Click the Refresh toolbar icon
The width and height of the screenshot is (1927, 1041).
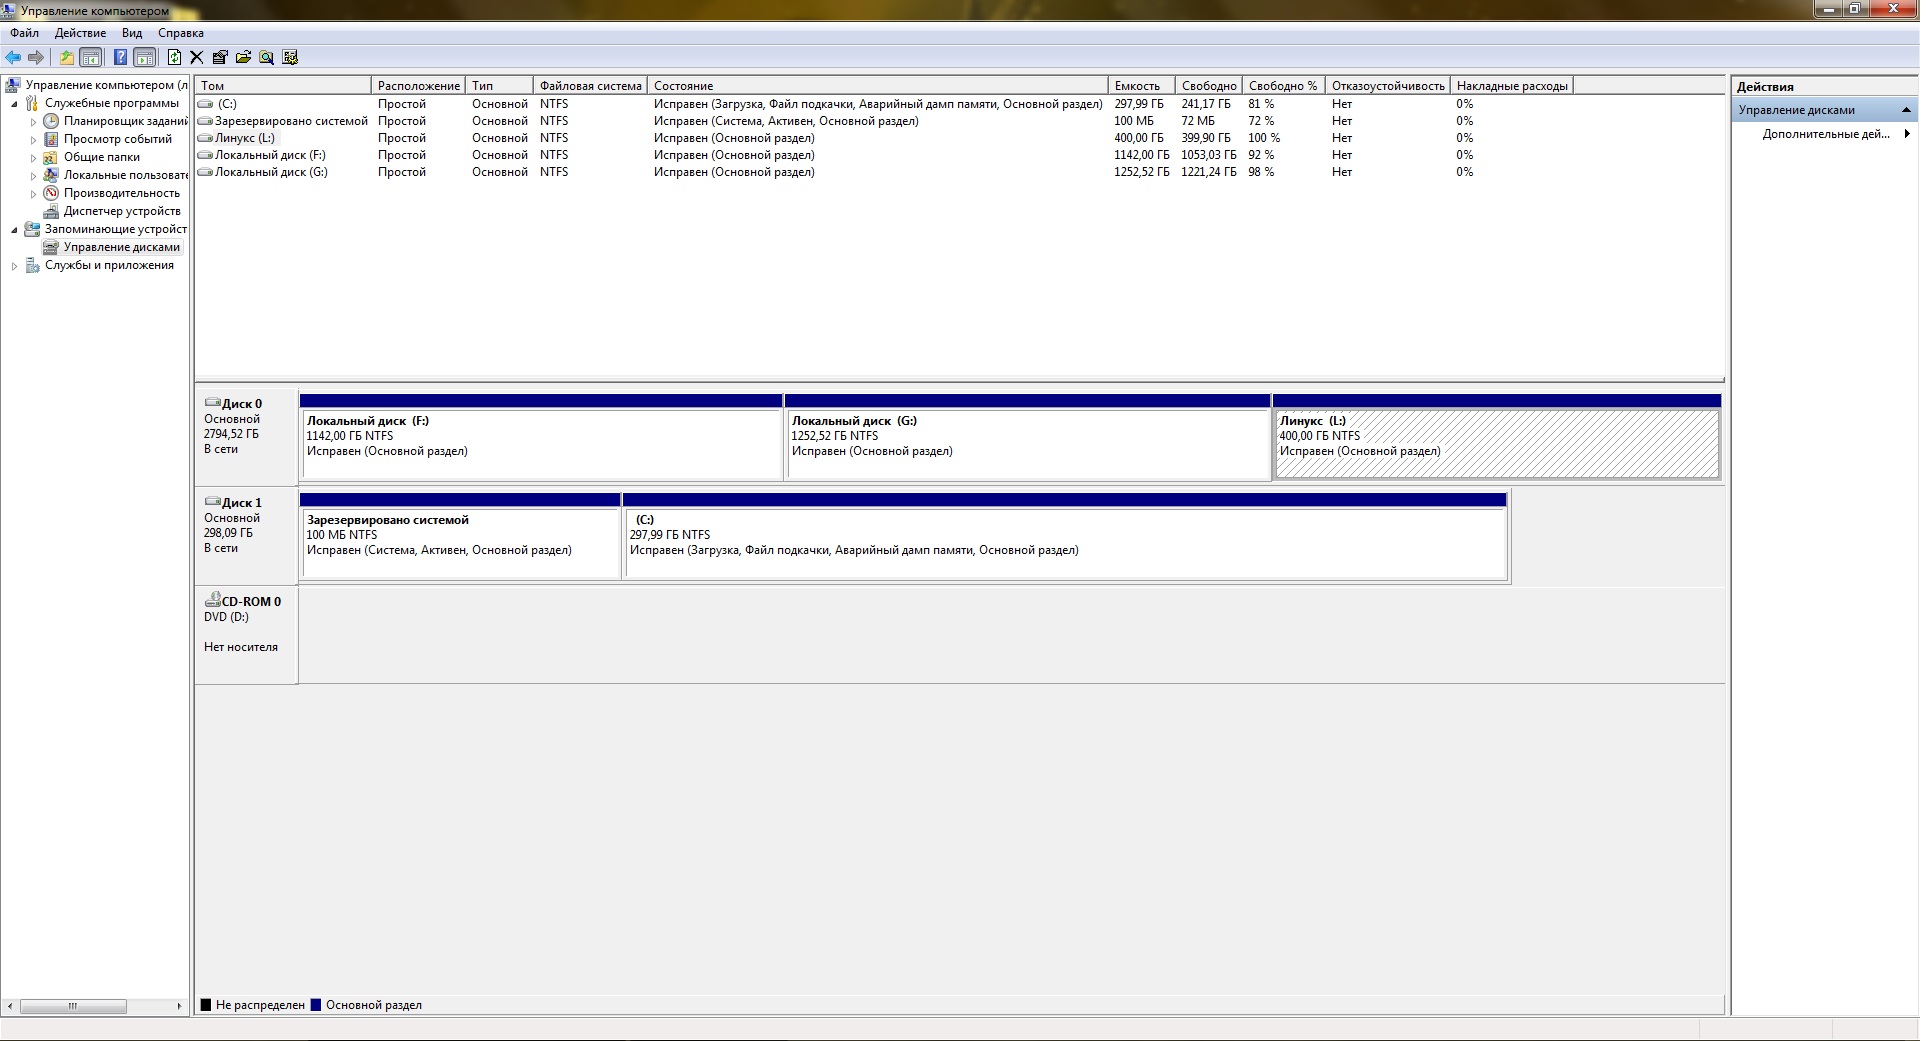[175, 58]
